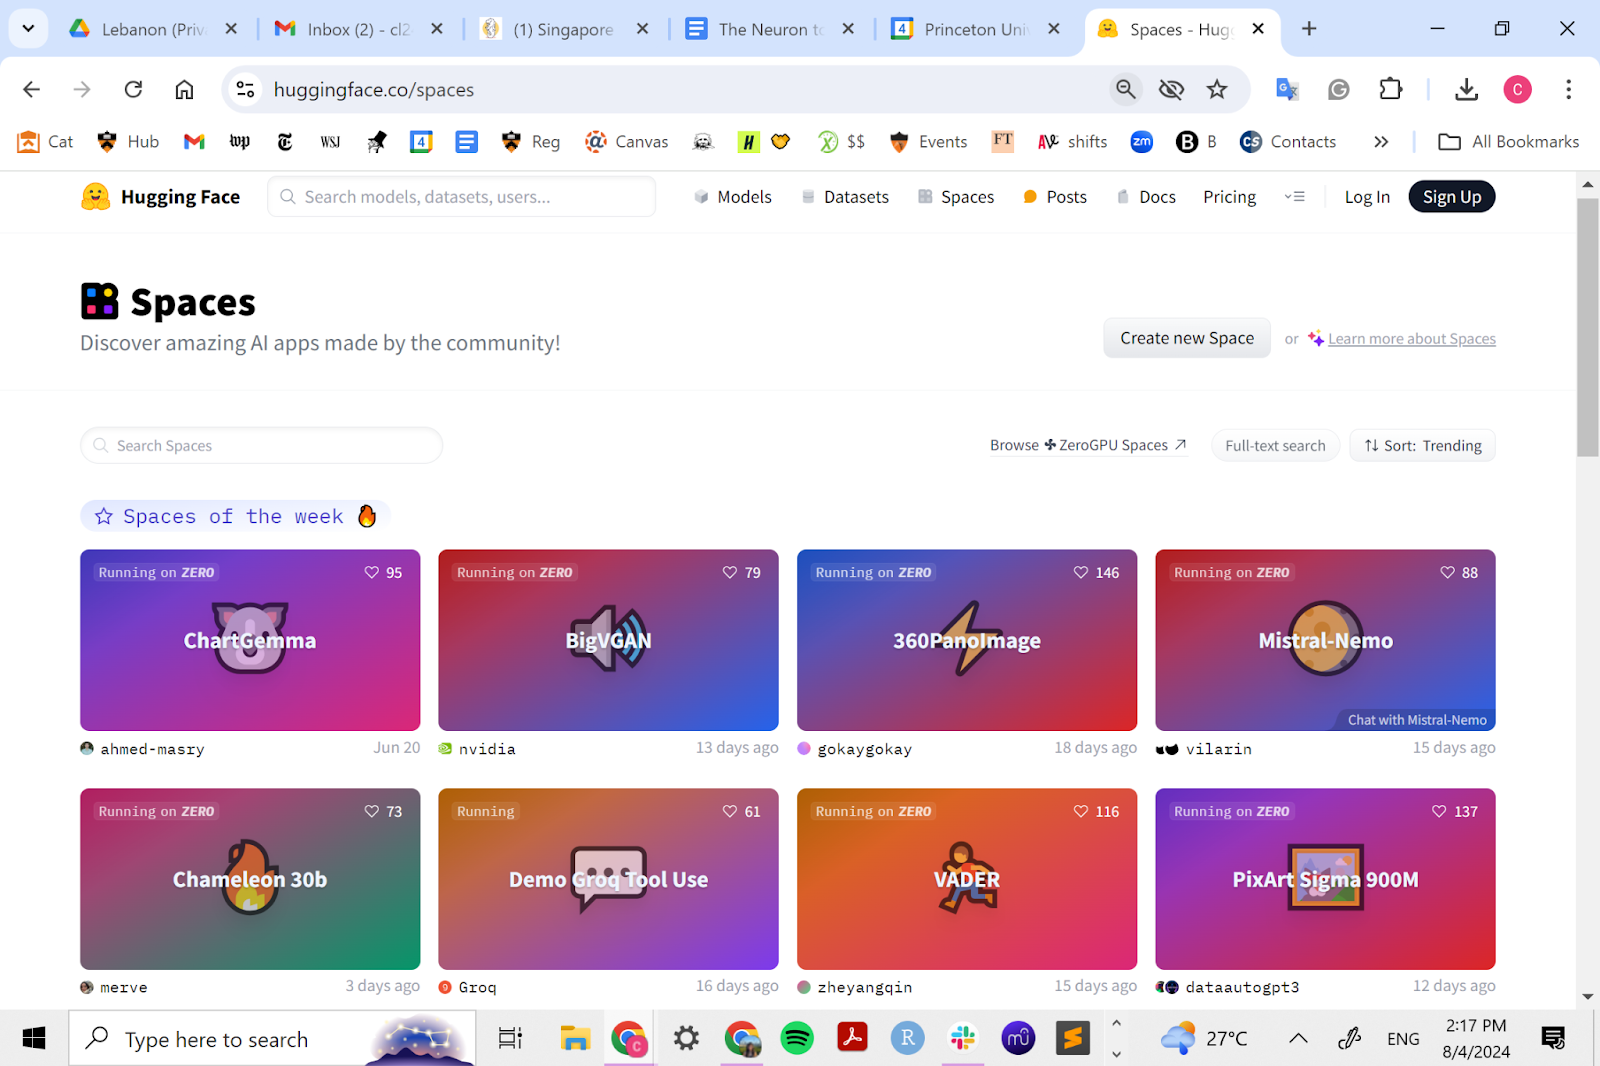Open the Sort: Trending dropdown

(1422, 446)
